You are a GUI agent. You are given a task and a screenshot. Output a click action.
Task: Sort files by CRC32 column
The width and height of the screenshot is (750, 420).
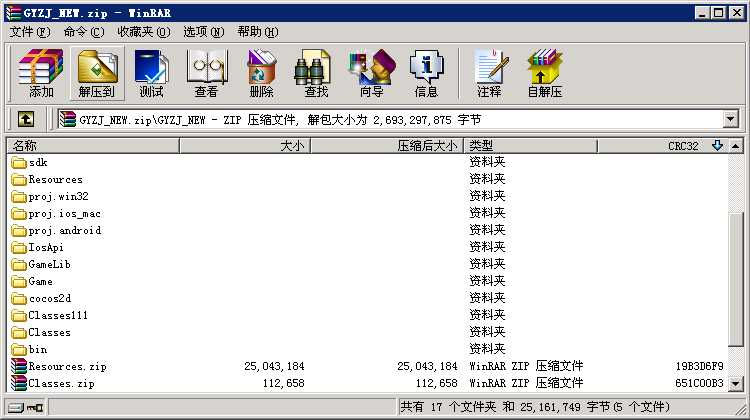pos(663,145)
